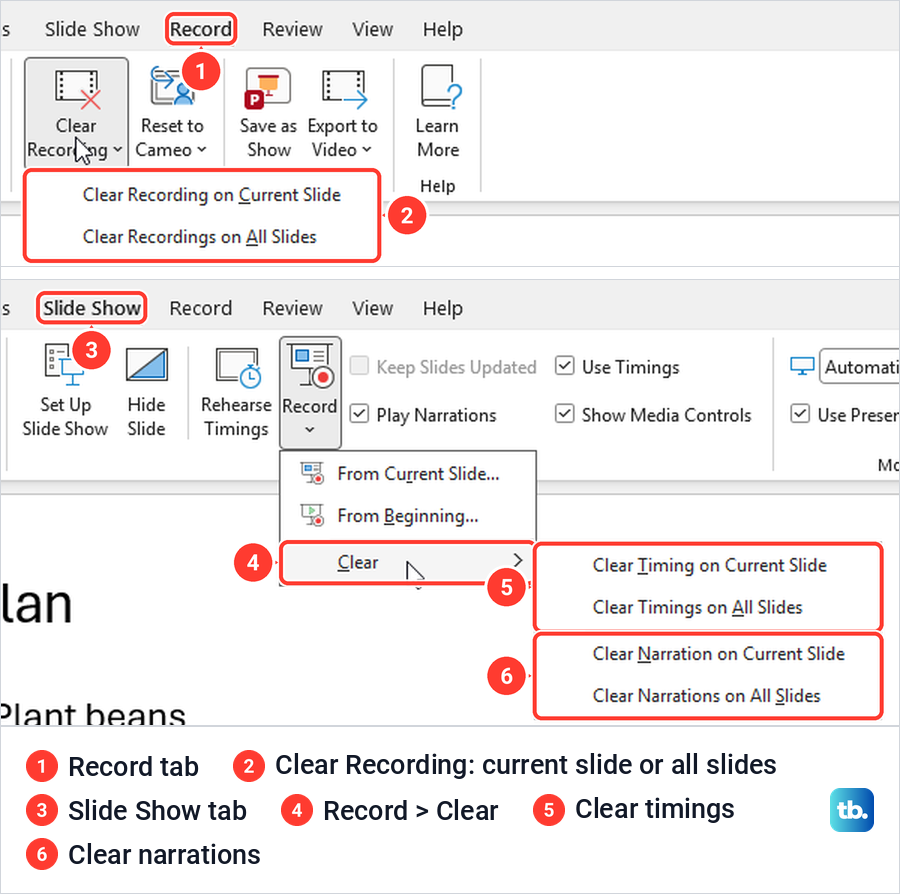The width and height of the screenshot is (900, 894).
Task: Open the View tab in upper ribbon
Action: pyautogui.click(x=373, y=29)
